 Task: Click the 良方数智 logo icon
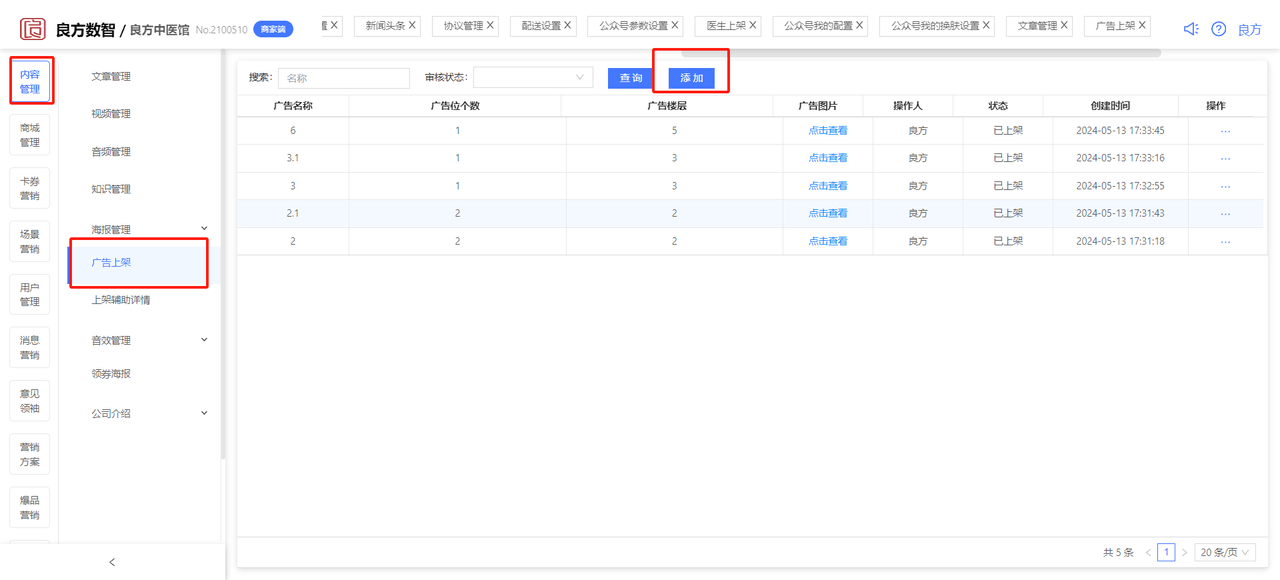[x=33, y=28]
